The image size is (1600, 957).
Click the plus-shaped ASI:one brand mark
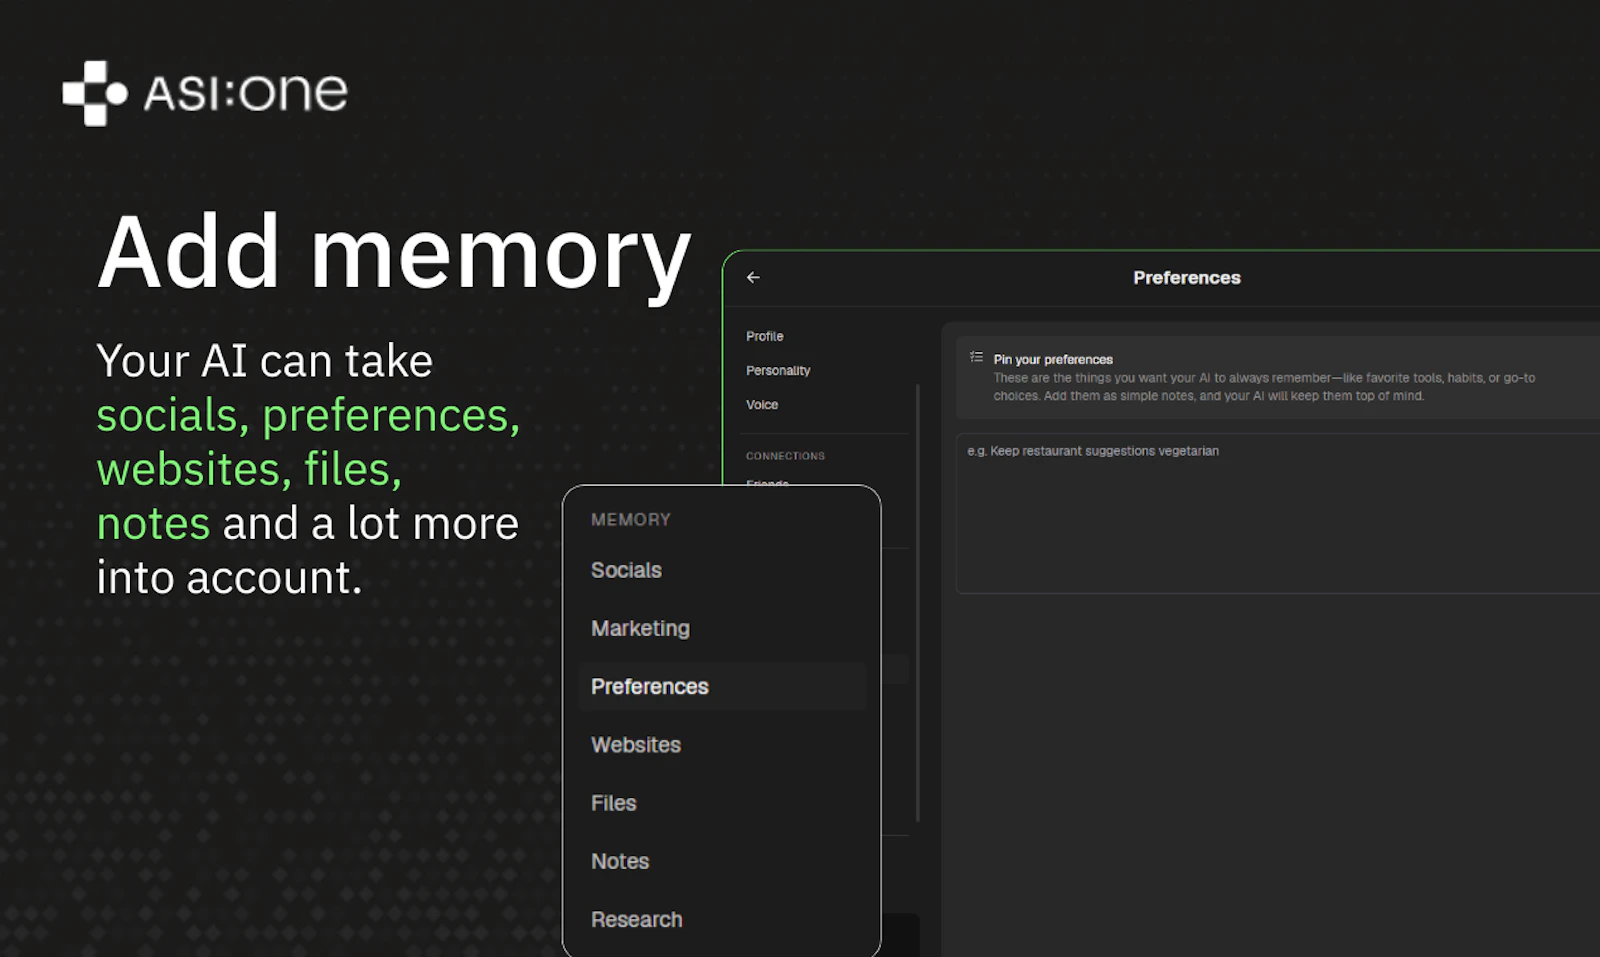(x=94, y=93)
